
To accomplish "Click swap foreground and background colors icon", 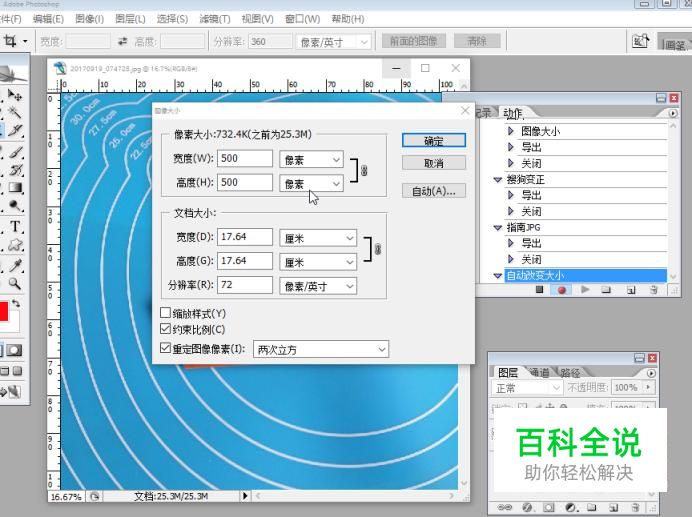I will pos(16,303).
